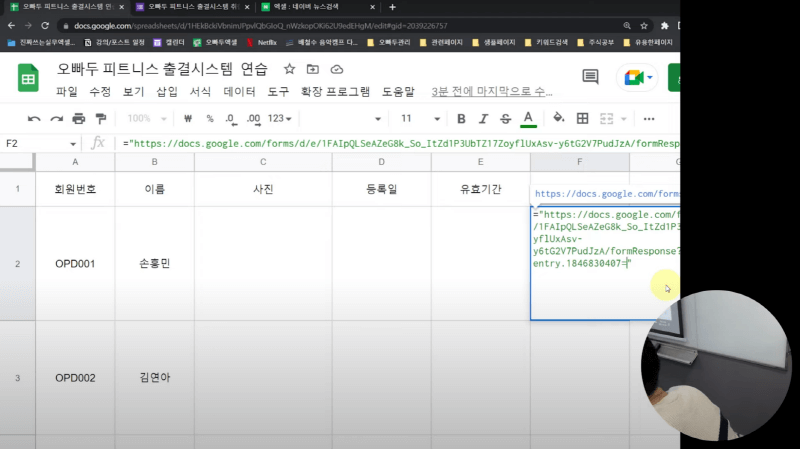The width and height of the screenshot is (800, 449).
Task: Switch to the 엑셀 : 네이버 뉴스검색 tab
Action: (x=317, y=7)
